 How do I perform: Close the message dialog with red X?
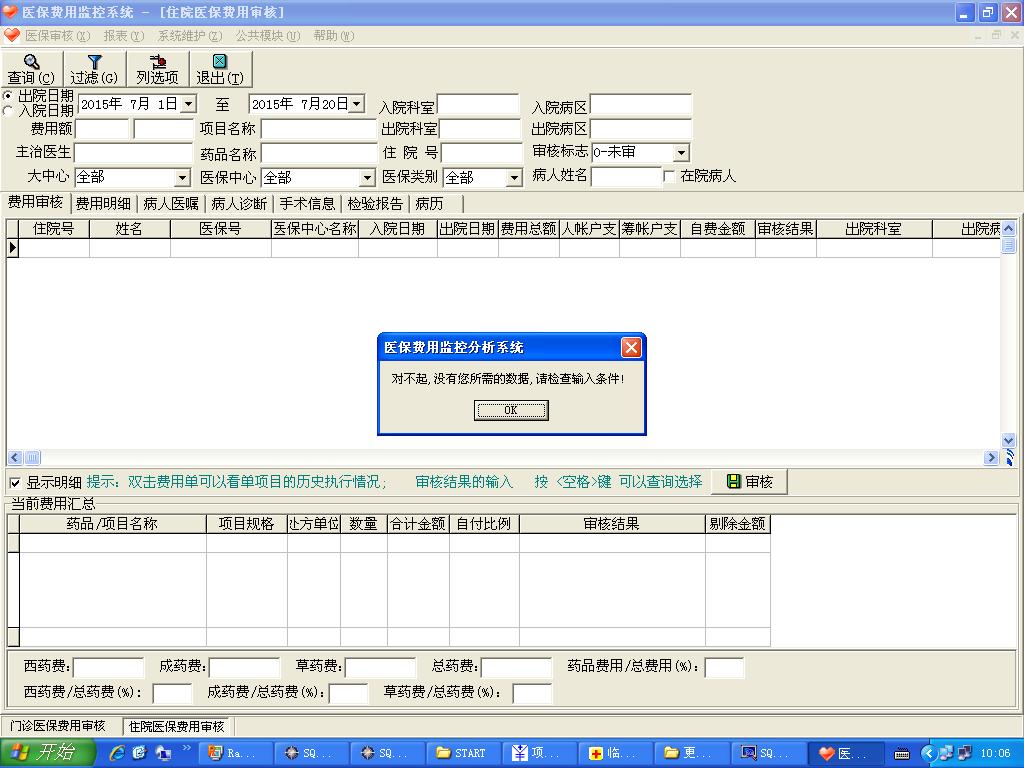tap(631, 347)
